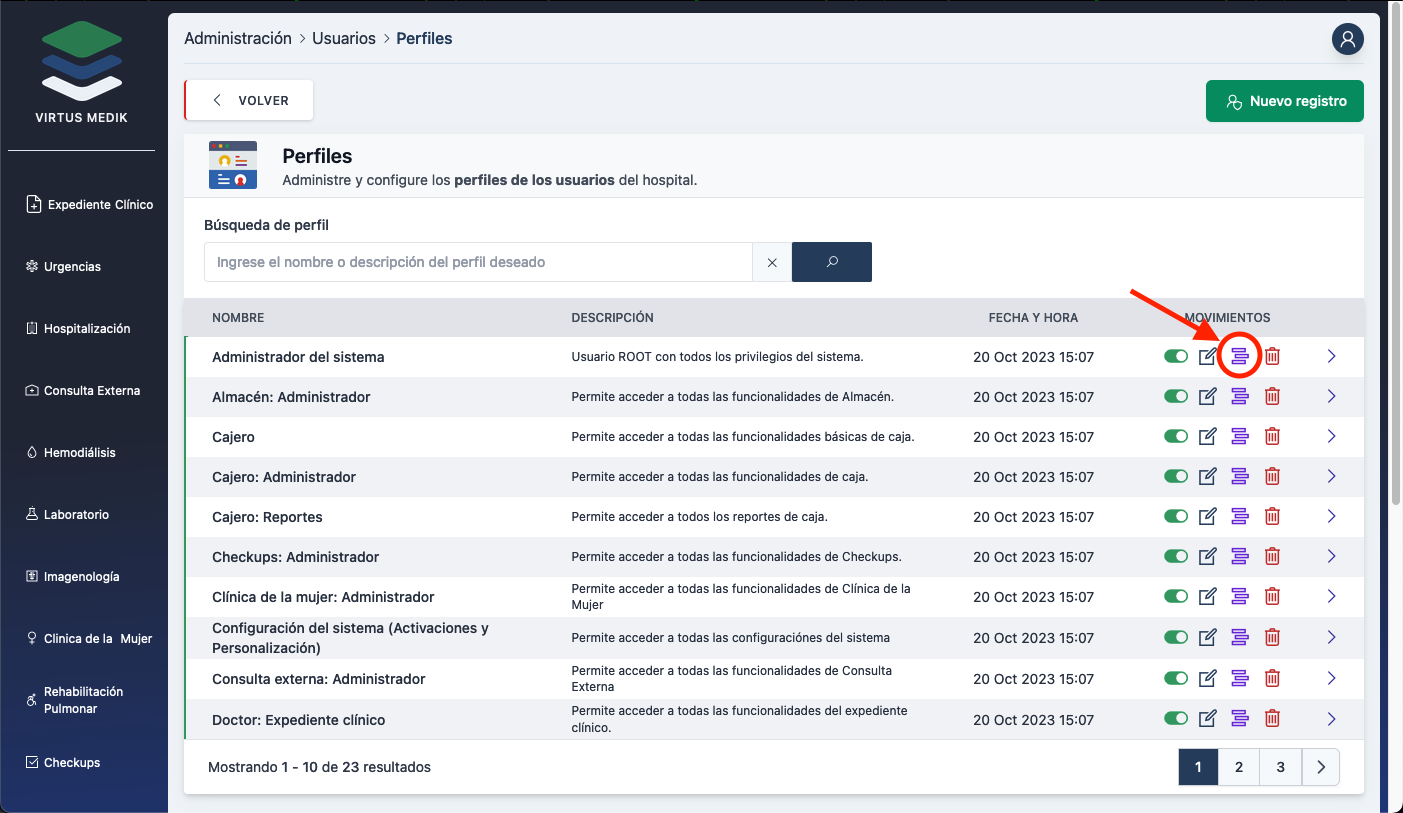The width and height of the screenshot is (1403, 813).
Task: Switch off Consulta externa: Administrador toggle
Action: pos(1176,678)
